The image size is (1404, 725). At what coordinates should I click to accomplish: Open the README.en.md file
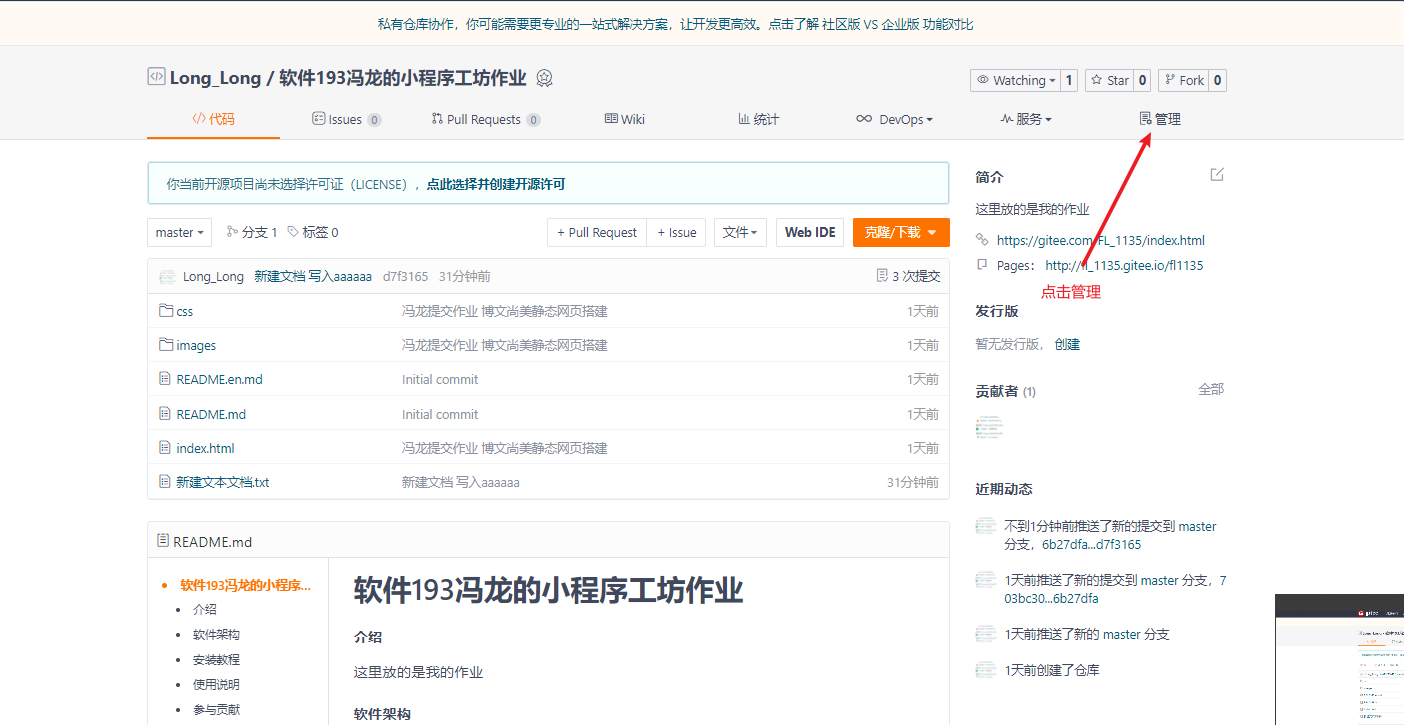click(219, 379)
